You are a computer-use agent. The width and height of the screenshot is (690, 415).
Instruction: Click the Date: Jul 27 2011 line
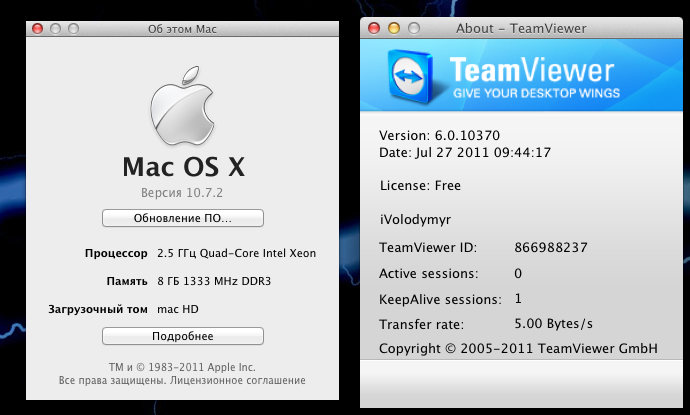pos(465,152)
